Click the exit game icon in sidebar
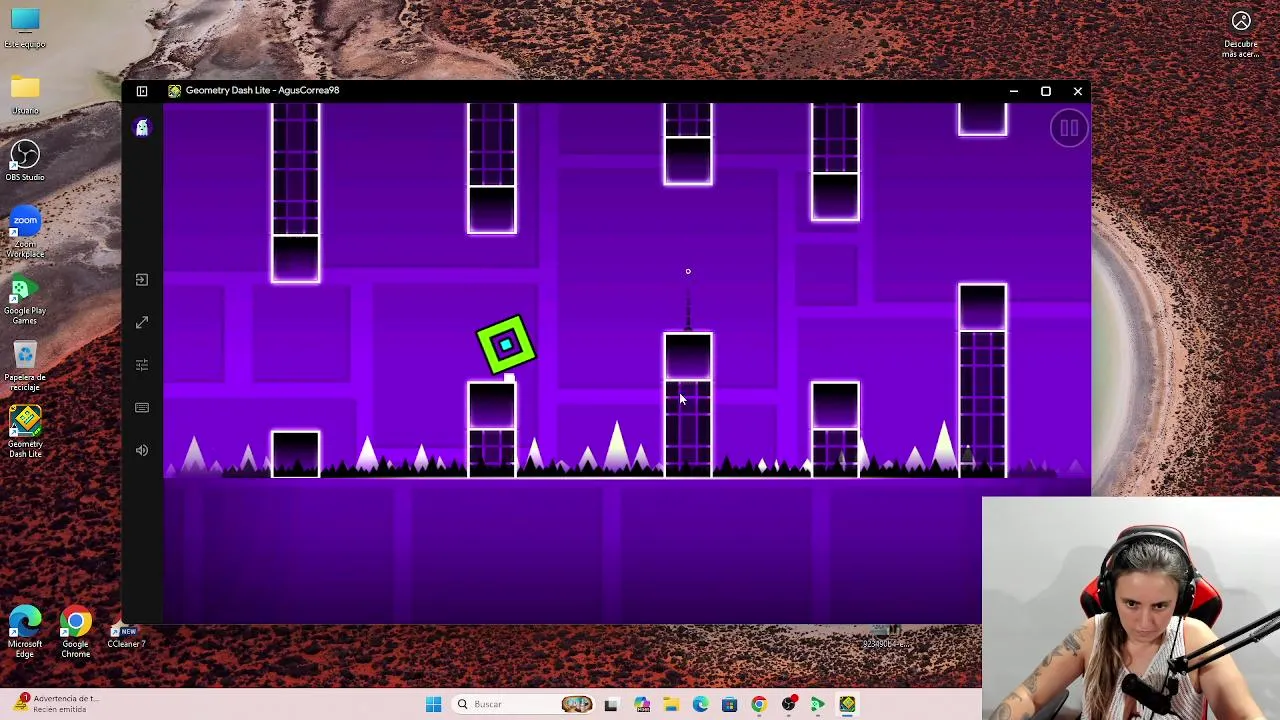The width and height of the screenshot is (1280, 720). point(142,280)
